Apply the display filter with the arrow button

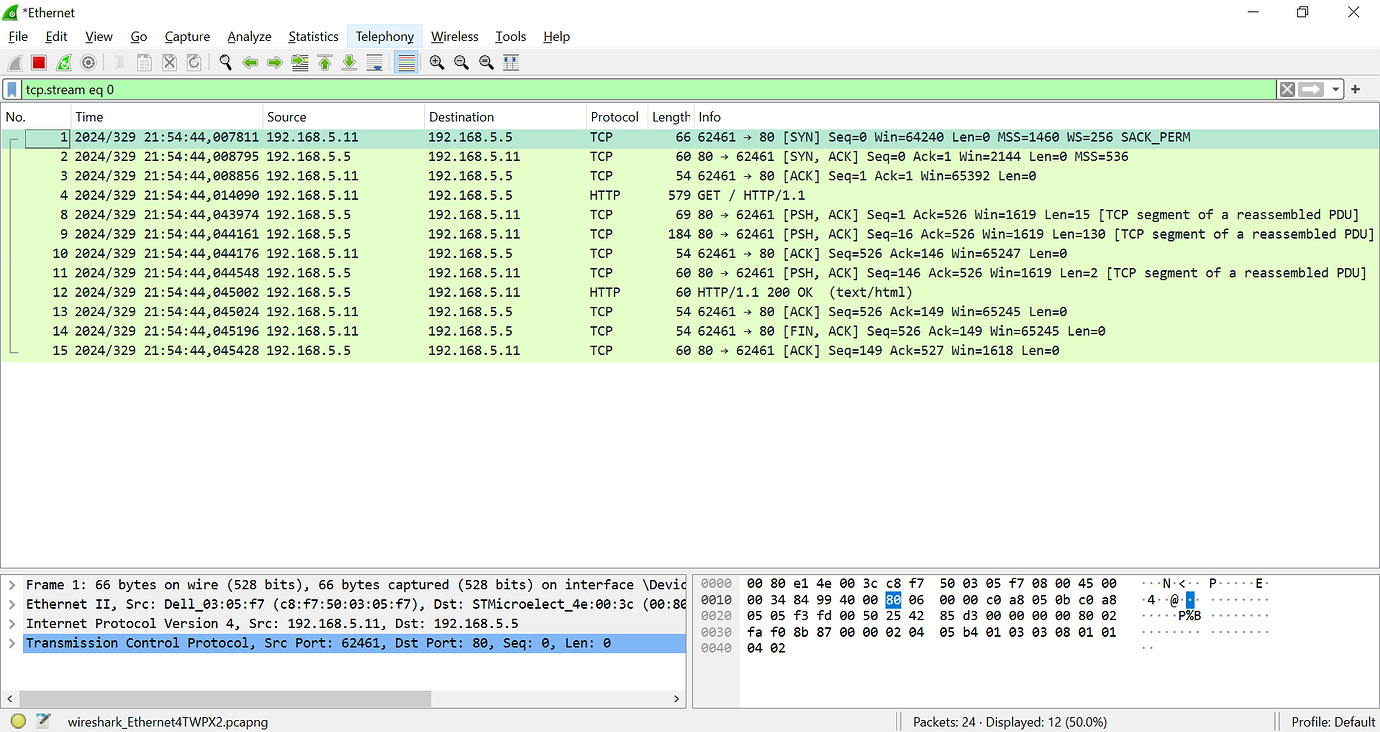pos(1310,89)
